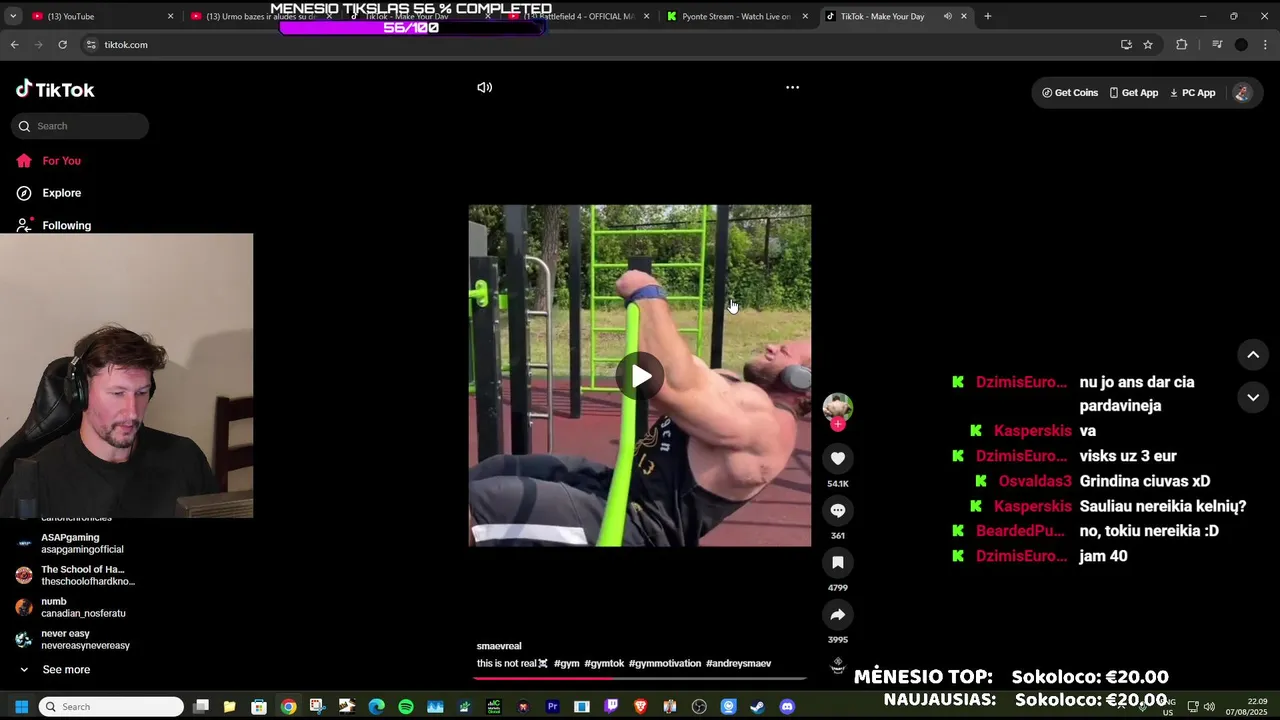The height and width of the screenshot is (720, 1280).
Task: Open Steam from the taskbar
Action: tap(757, 707)
